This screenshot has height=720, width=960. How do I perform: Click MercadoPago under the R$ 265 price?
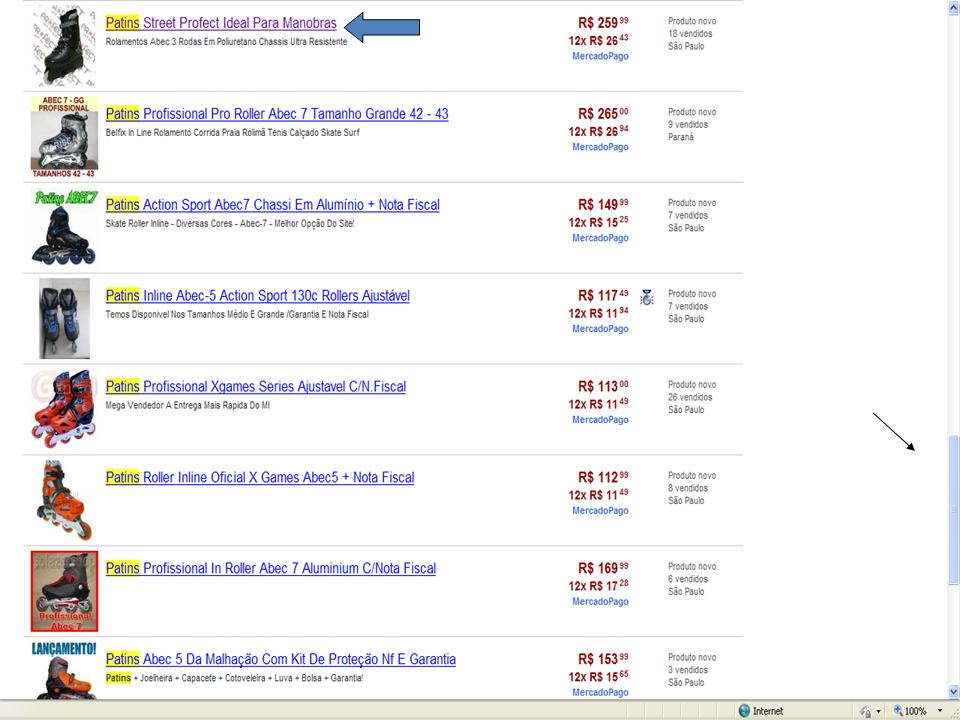(x=600, y=147)
